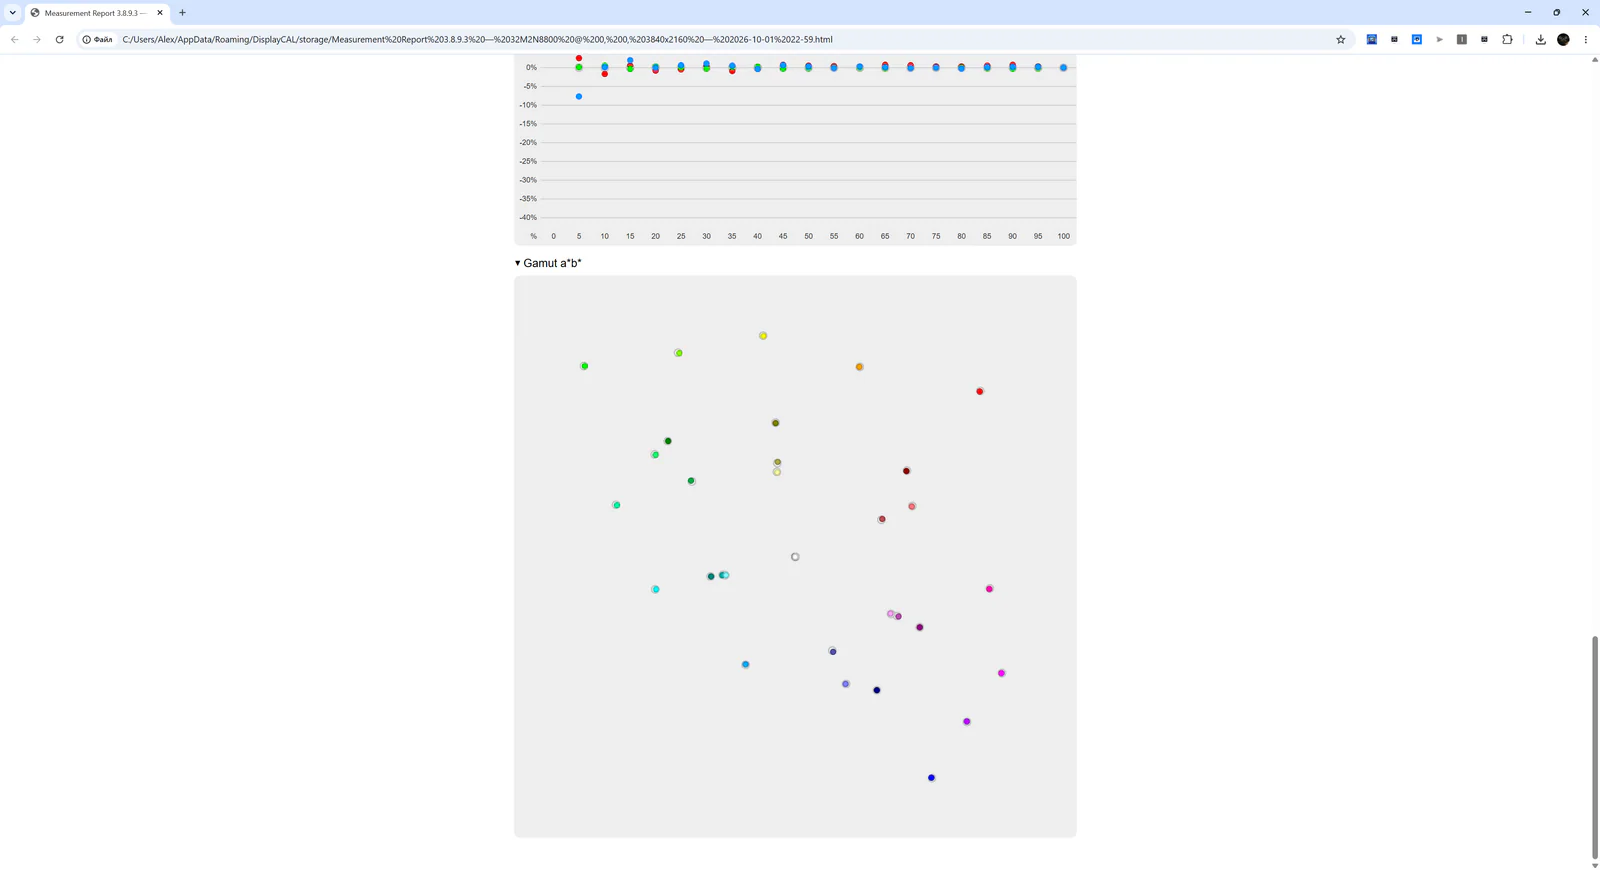The image size is (1600, 870).
Task: Select the Measurement Report 3.8.9.3 tab
Action: (x=95, y=13)
